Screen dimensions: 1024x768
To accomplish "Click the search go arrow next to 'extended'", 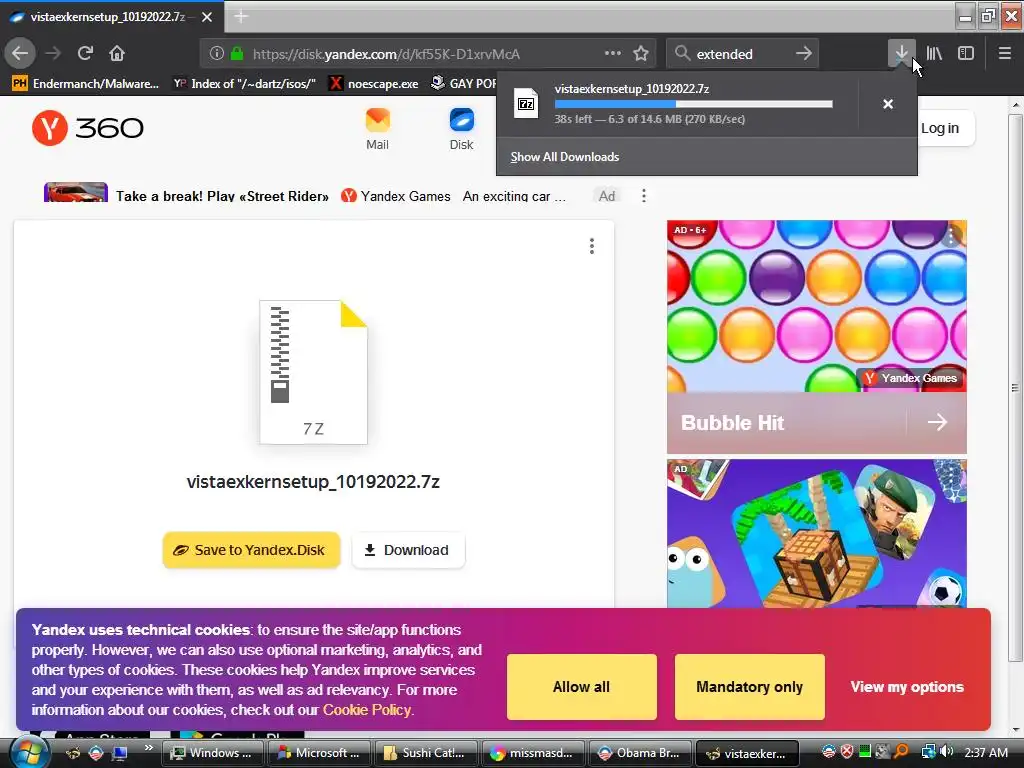I will [804, 54].
